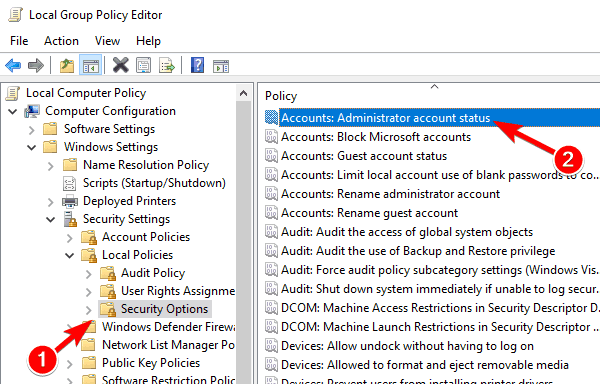Collapse the Local Policies node
Image resolution: width=600 pixels, height=384 pixels.
[x=70, y=255]
